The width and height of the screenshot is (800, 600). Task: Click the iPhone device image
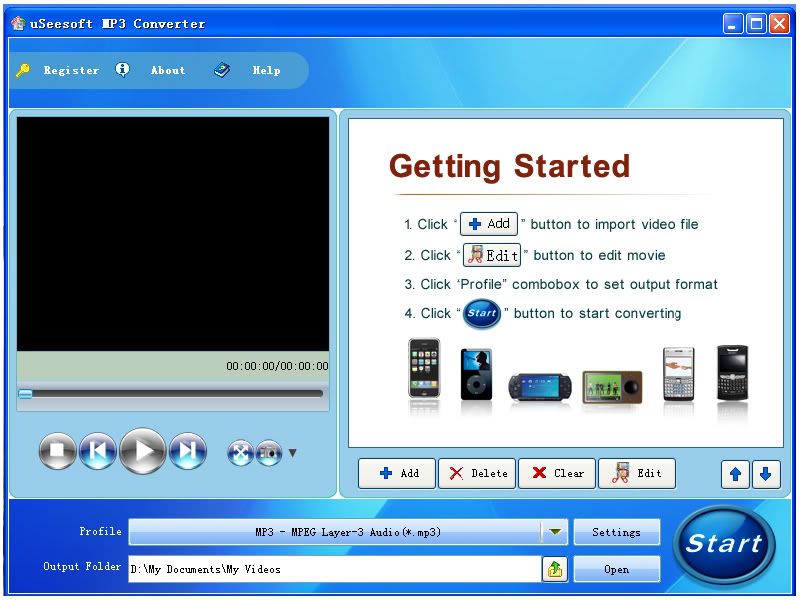tap(423, 368)
